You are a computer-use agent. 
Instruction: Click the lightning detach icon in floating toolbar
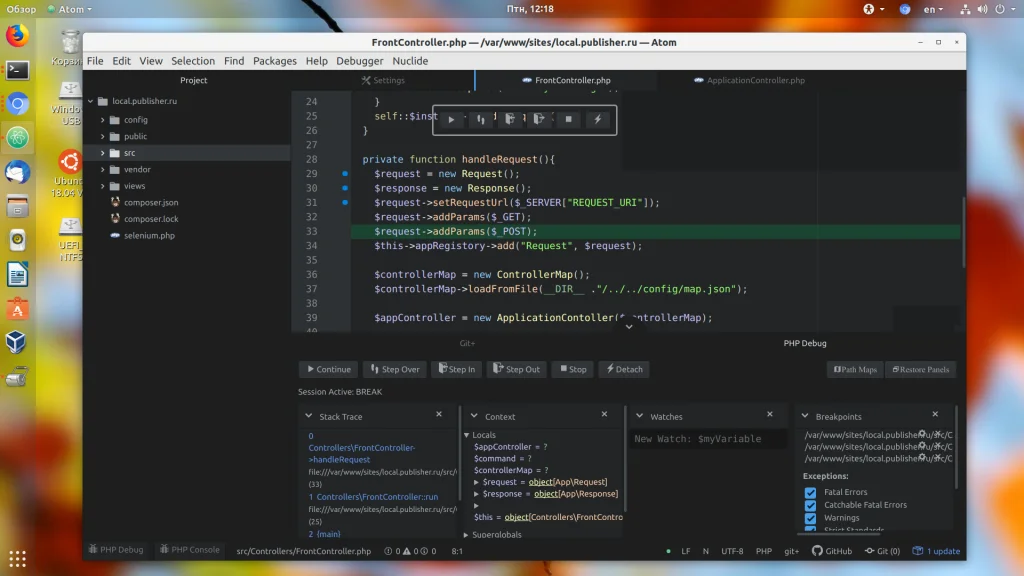coord(597,120)
